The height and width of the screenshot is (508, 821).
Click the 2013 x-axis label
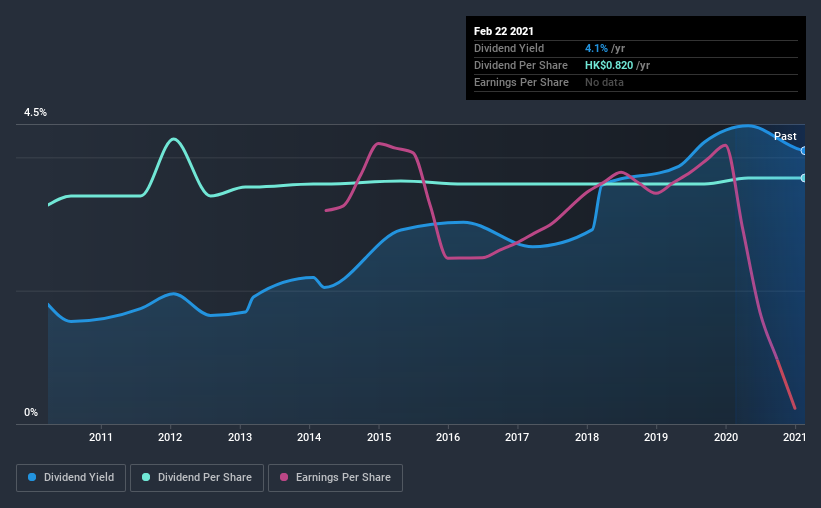[x=240, y=437]
